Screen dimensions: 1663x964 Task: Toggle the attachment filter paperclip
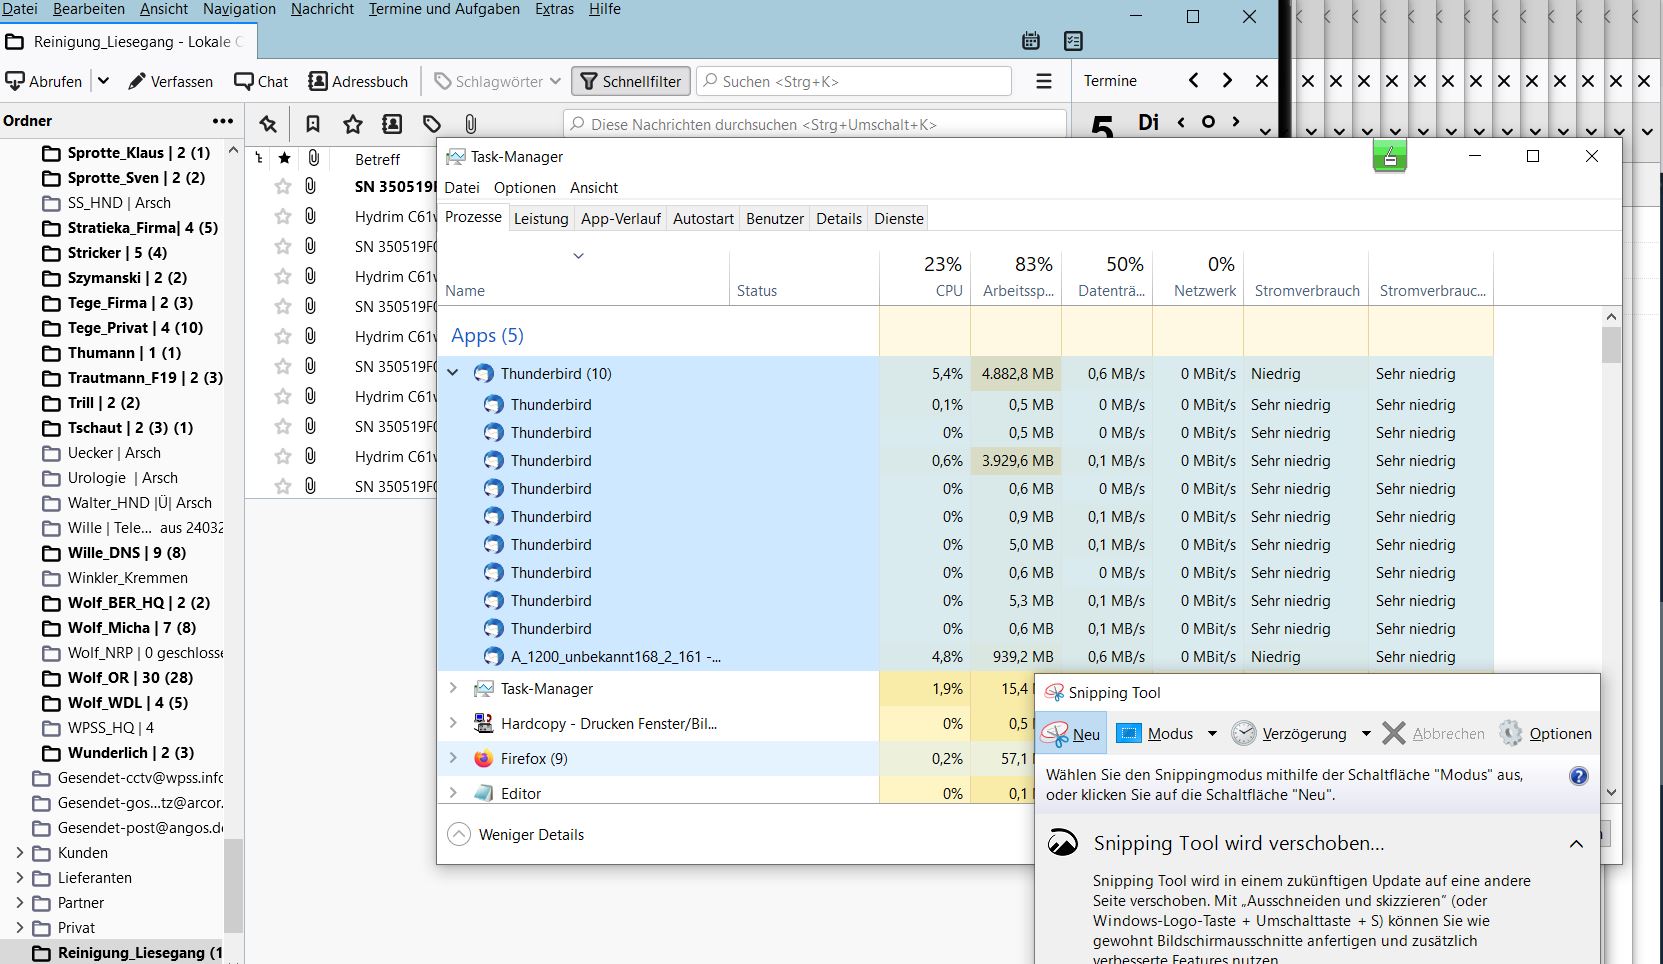pyautogui.click(x=470, y=124)
